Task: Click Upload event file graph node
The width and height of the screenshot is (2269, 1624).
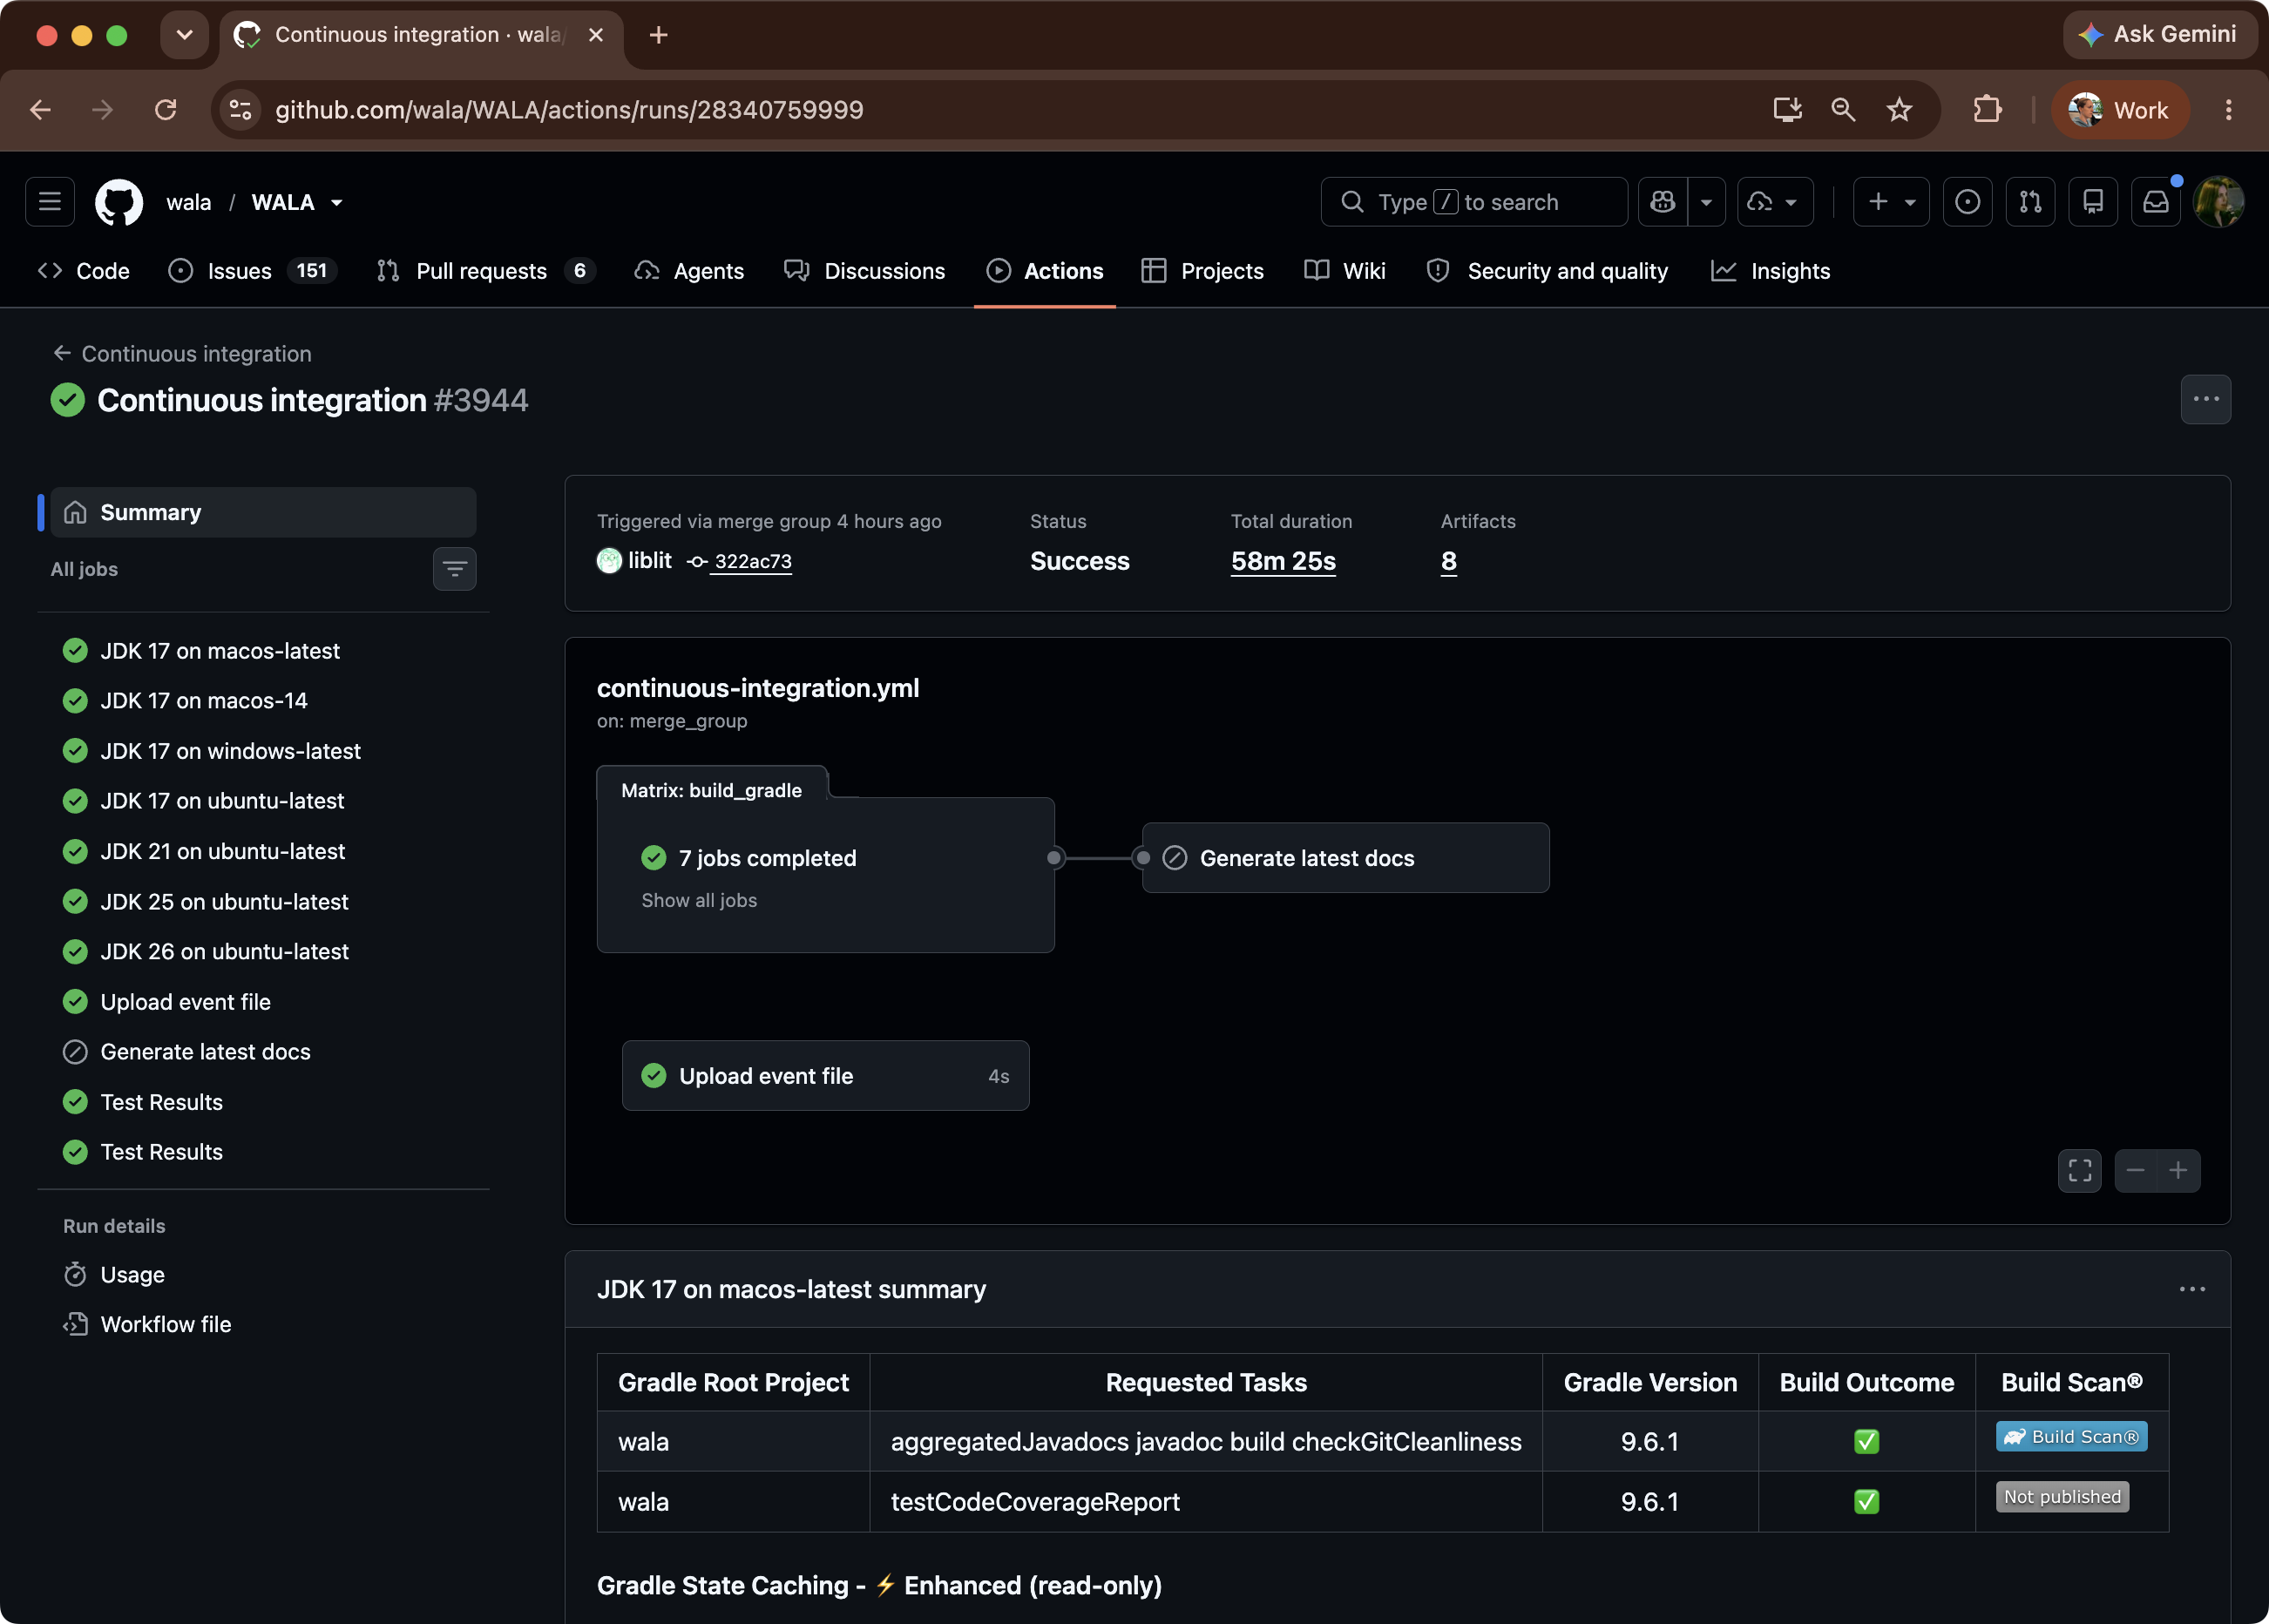Action: click(x=825, y=1076)
